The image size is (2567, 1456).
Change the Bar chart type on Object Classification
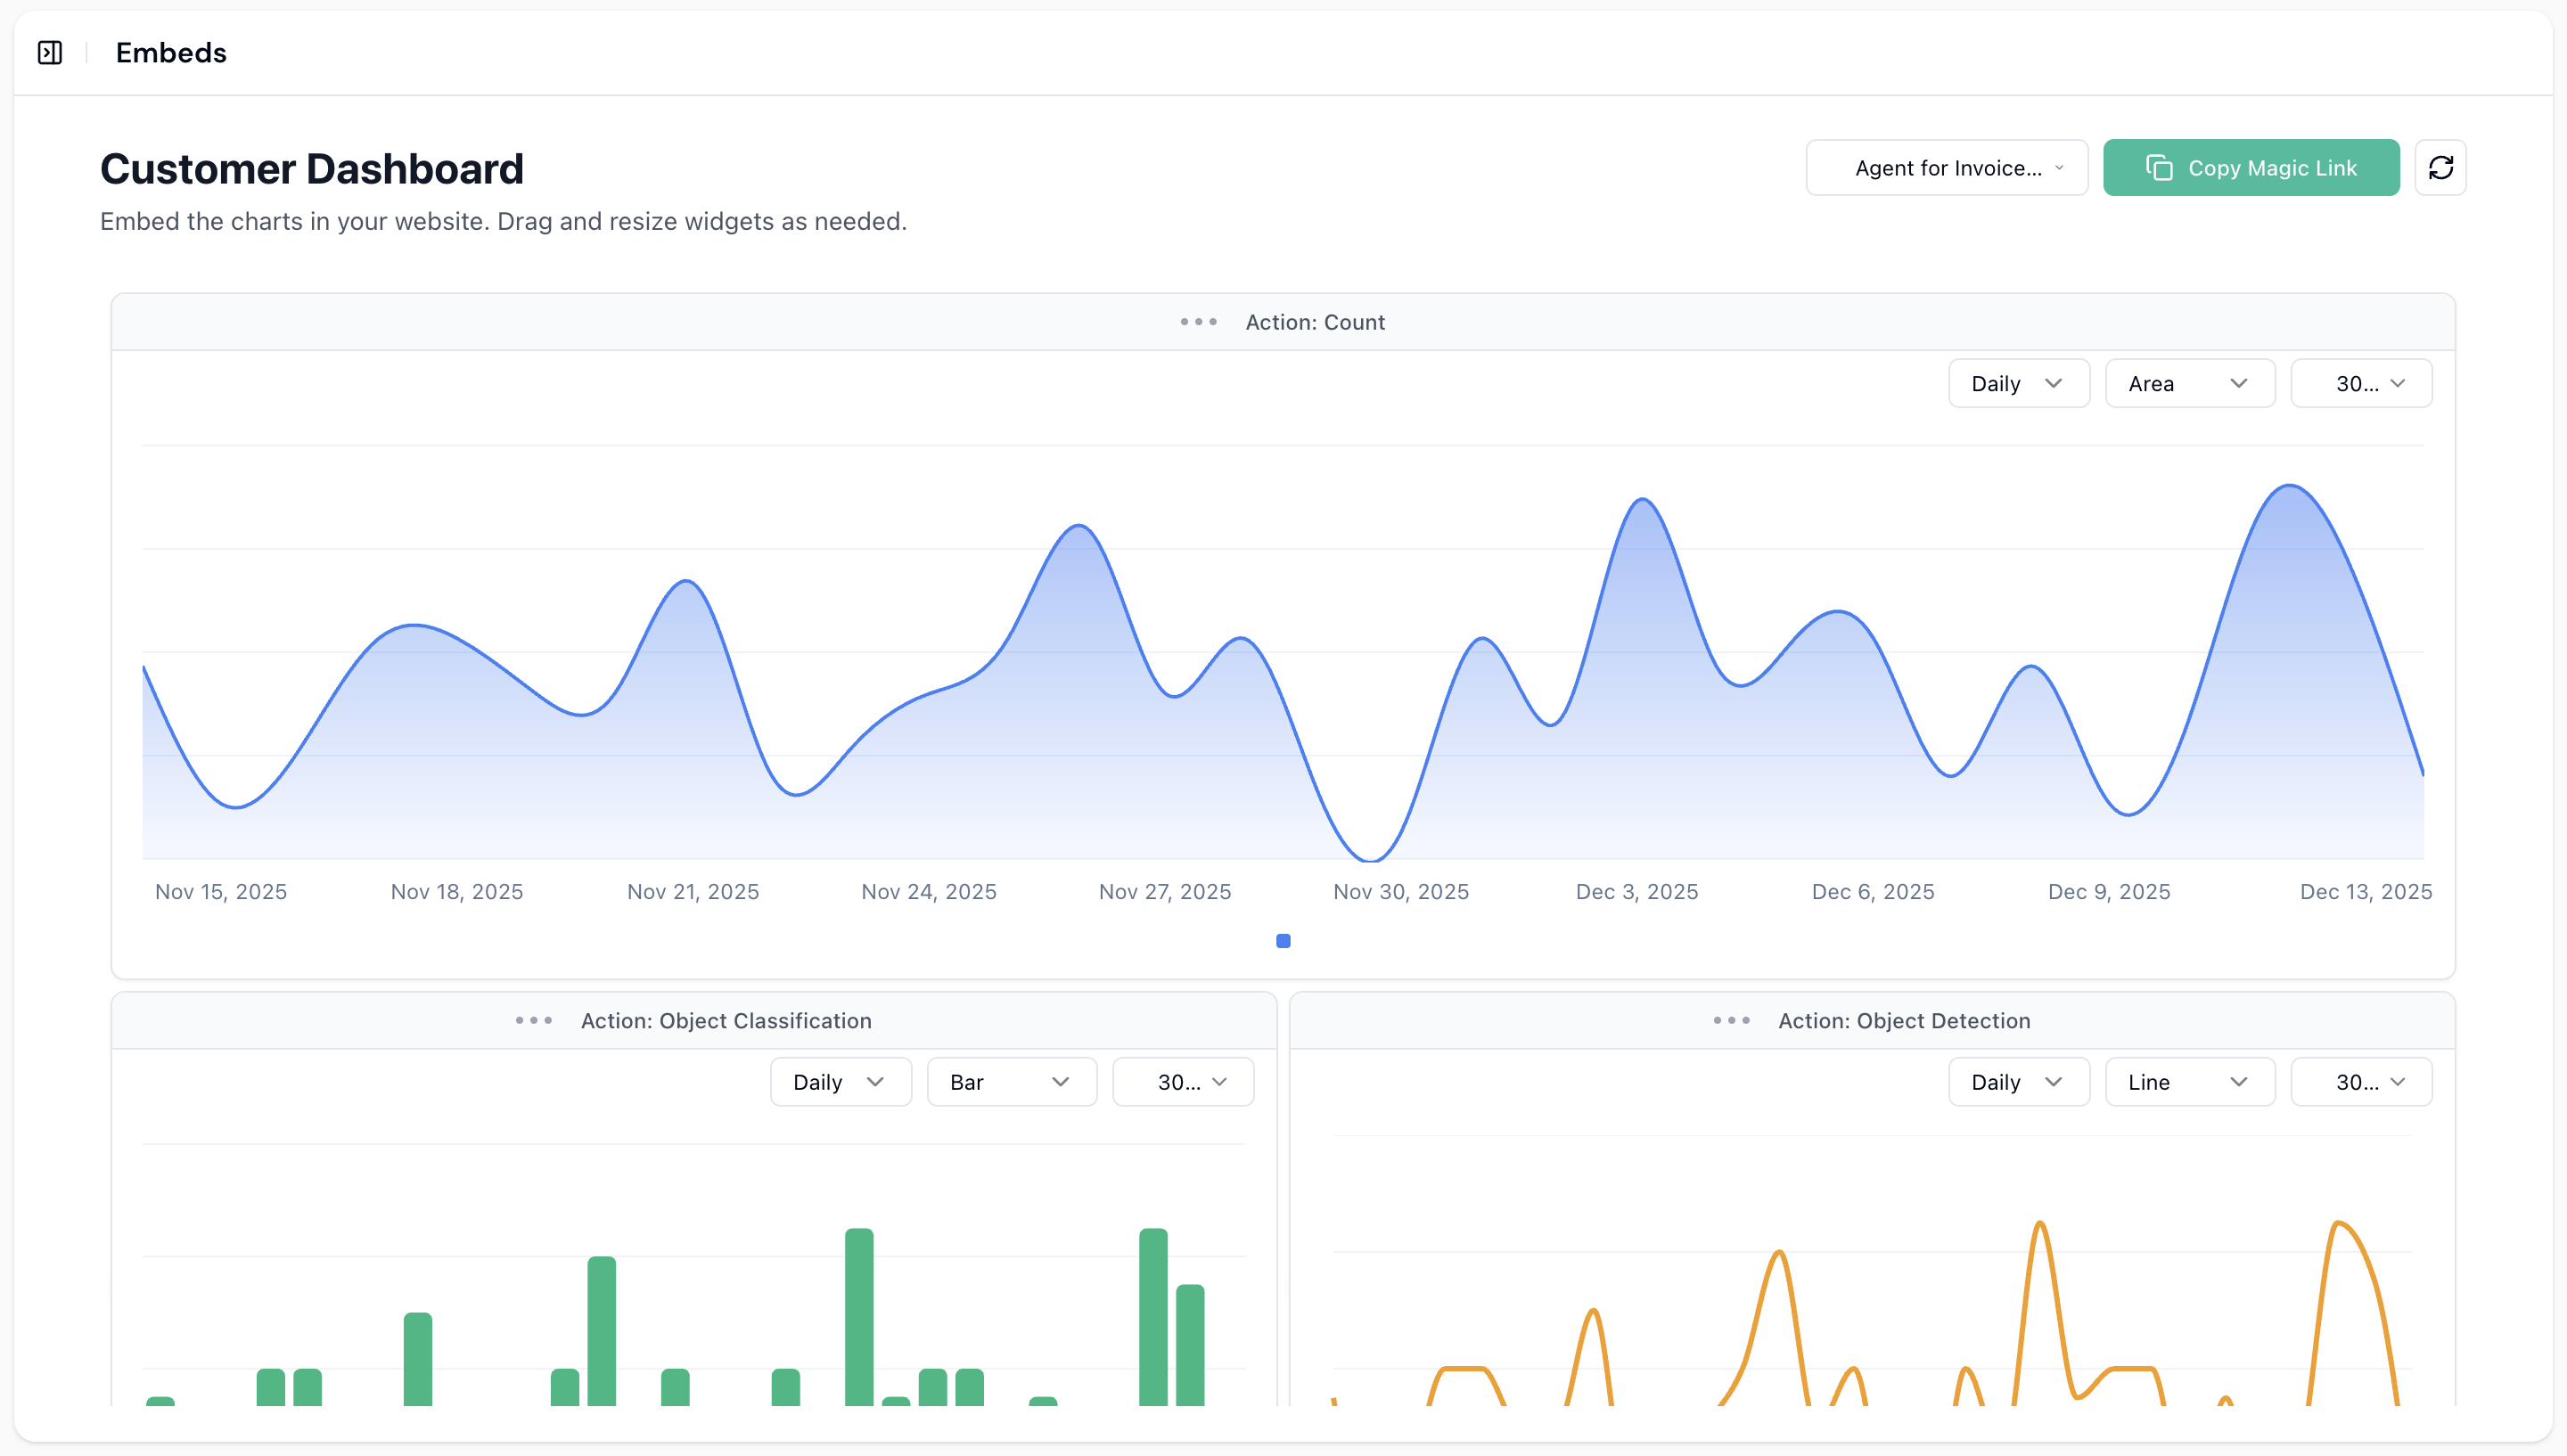(x=1011, y=1081)
